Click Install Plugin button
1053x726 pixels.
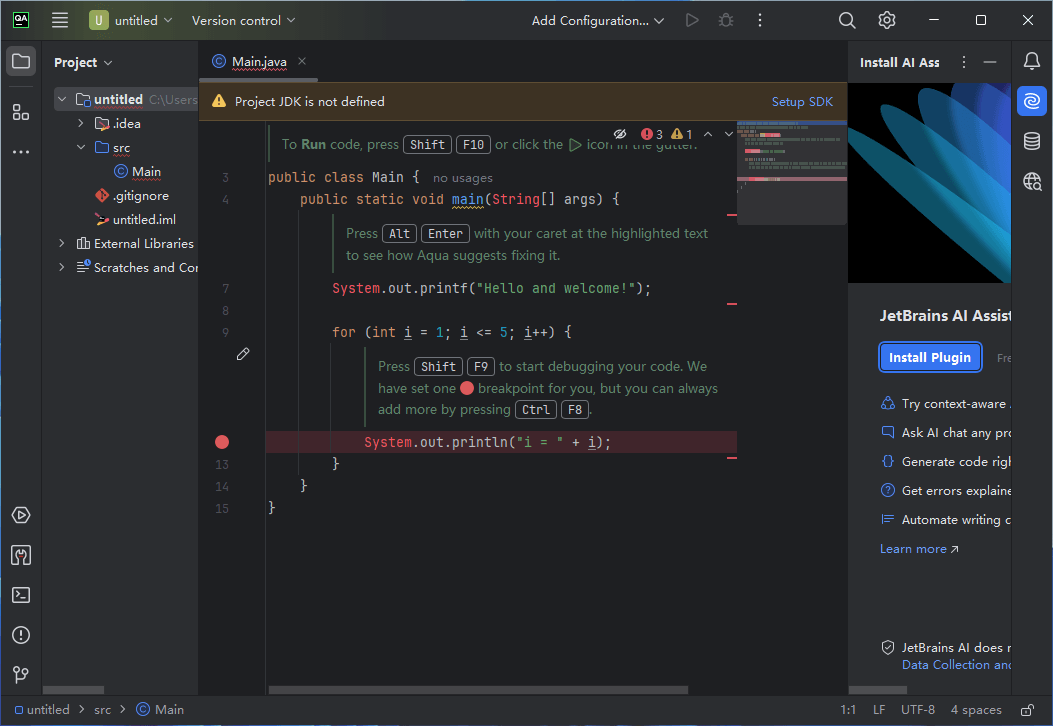tap(929, 357)
